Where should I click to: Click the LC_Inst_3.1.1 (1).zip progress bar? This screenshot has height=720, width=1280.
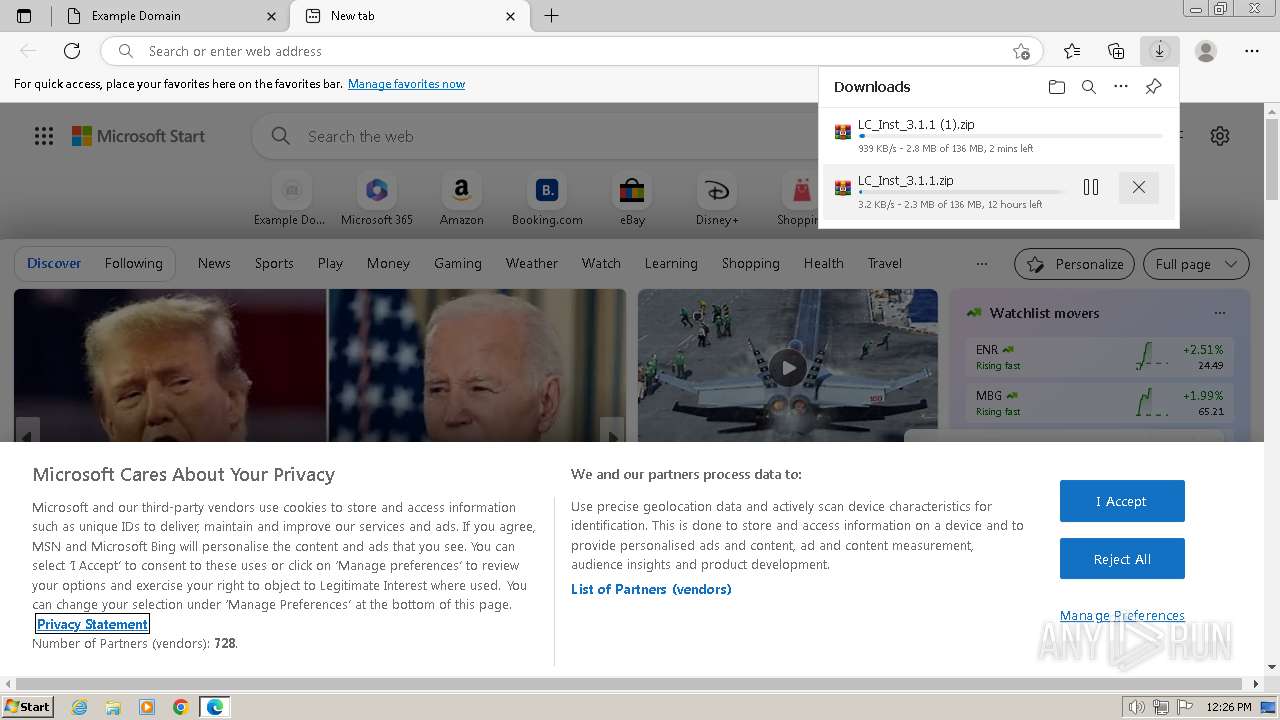pos(1010,136)
